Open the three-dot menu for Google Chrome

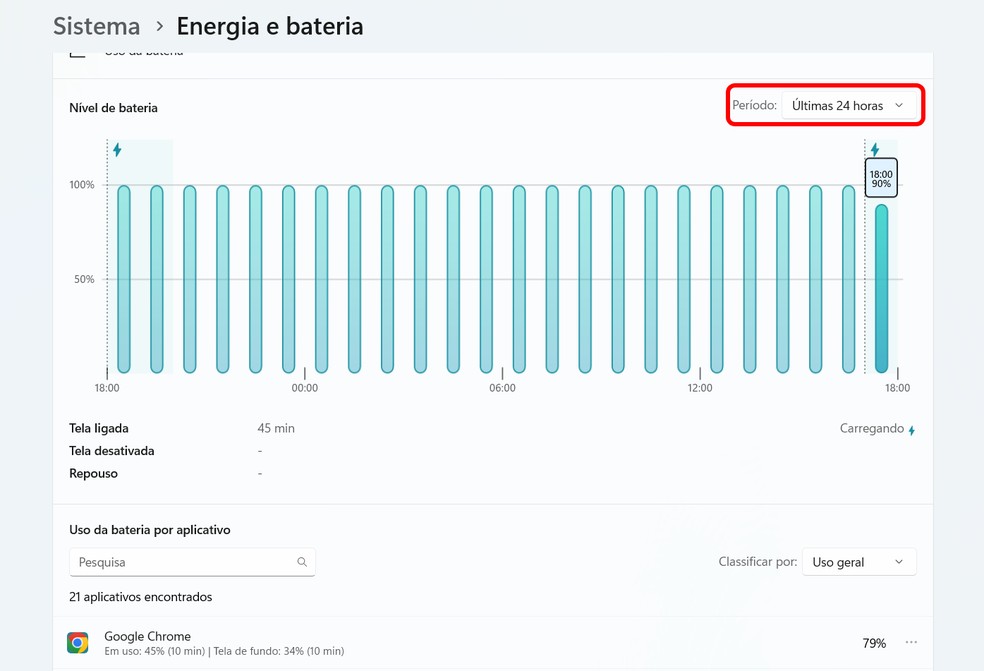pyautogui.click(x=911, y=642)
